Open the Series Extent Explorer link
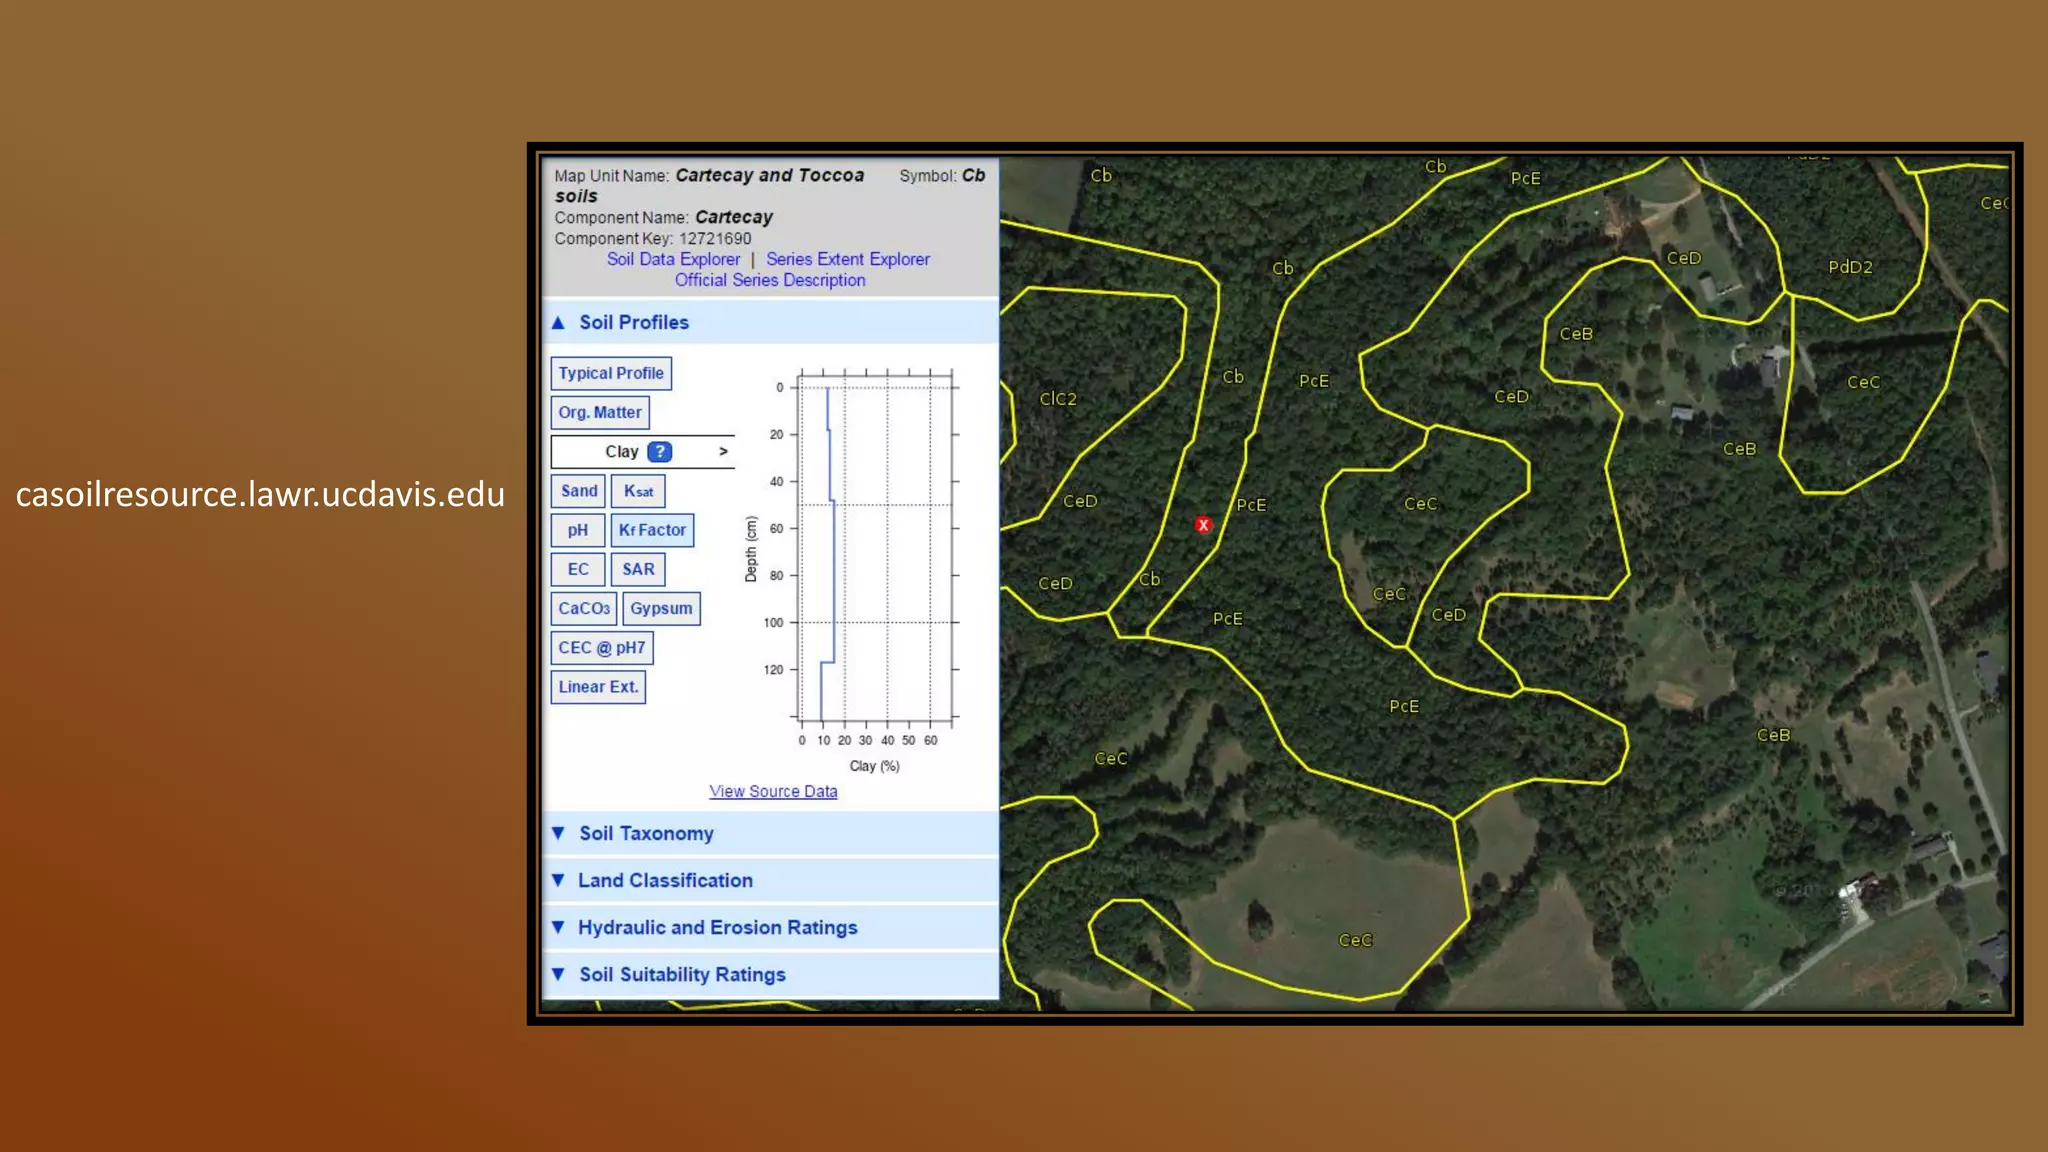 pos(847,259)
